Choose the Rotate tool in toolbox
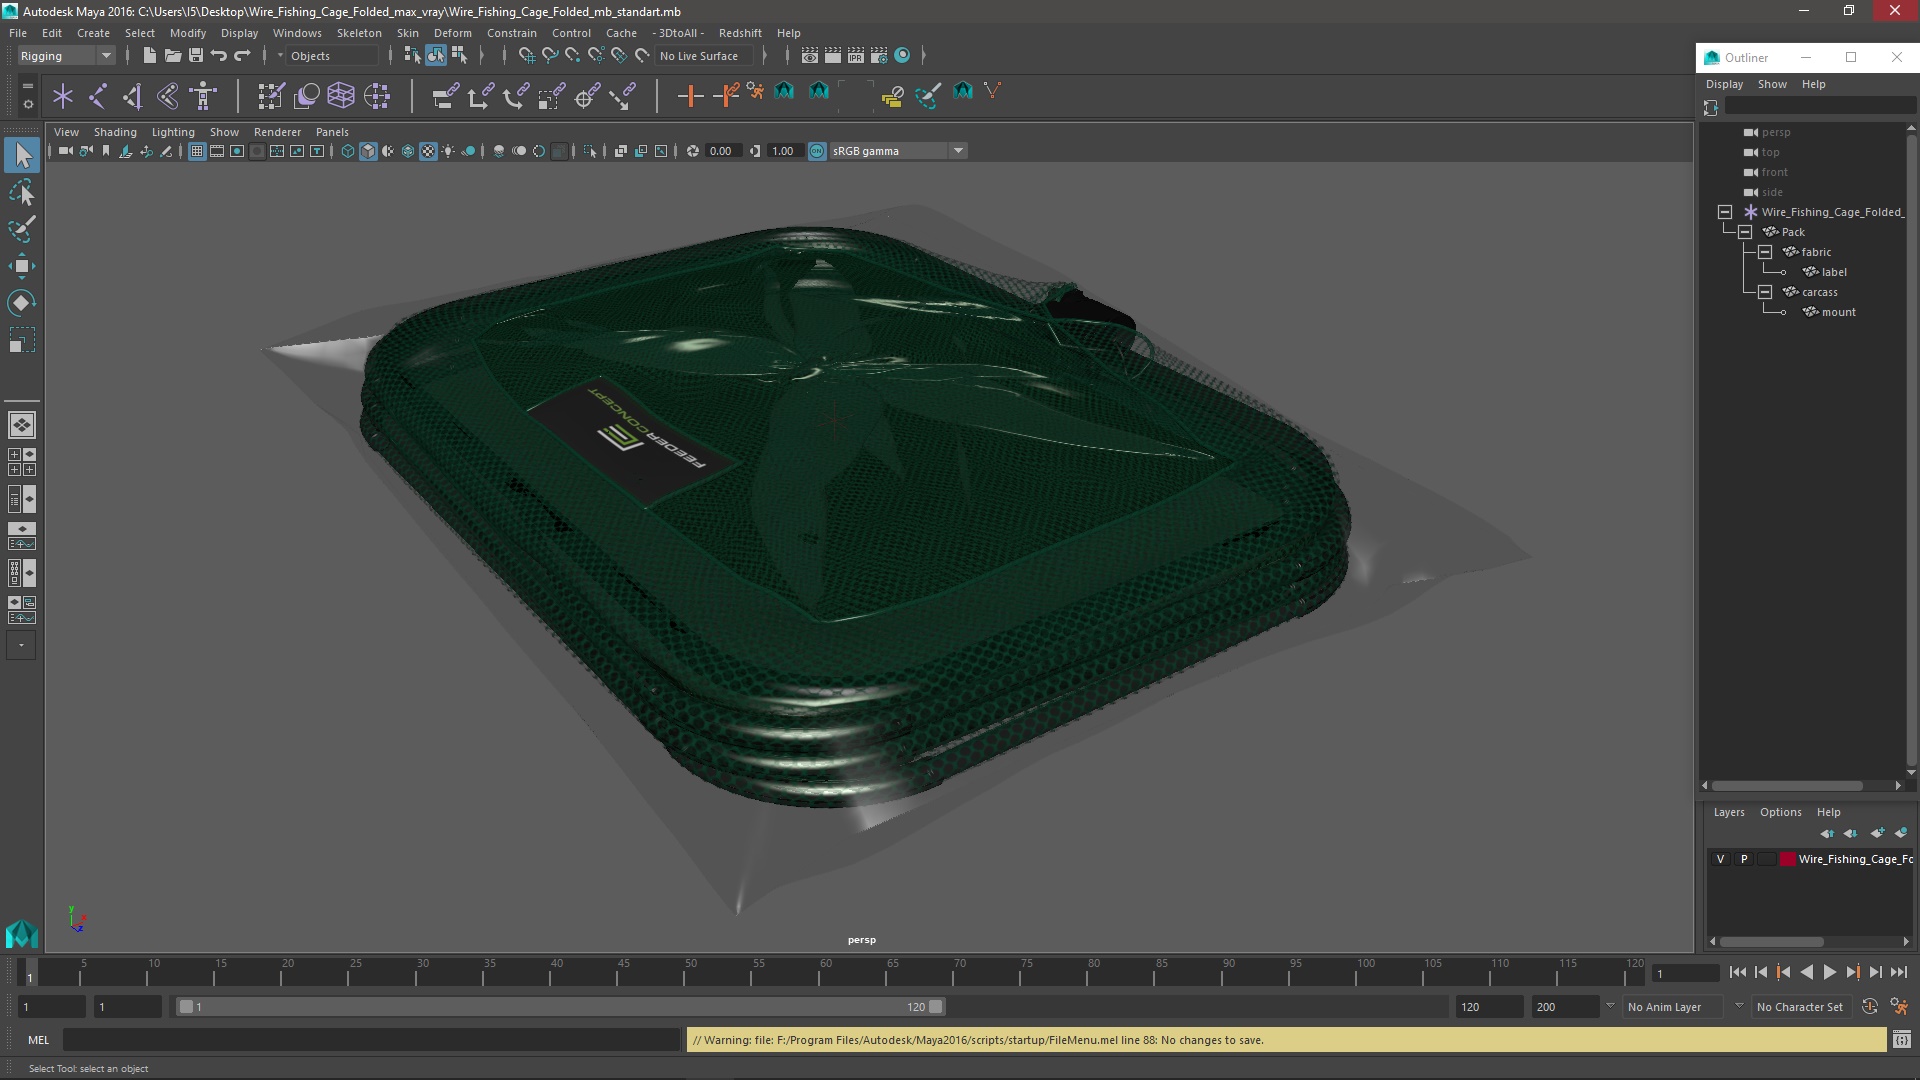The height and width of the screenshot is (1080, 1920). 22,303
